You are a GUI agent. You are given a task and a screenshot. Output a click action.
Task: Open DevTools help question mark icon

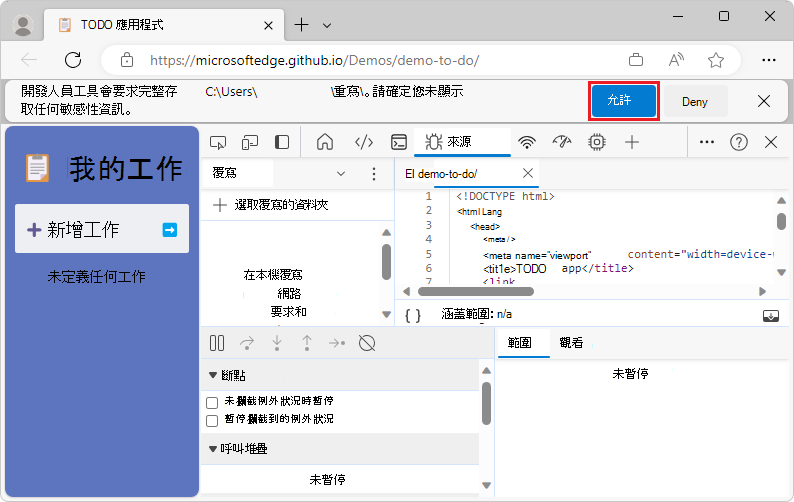point(738,142)
